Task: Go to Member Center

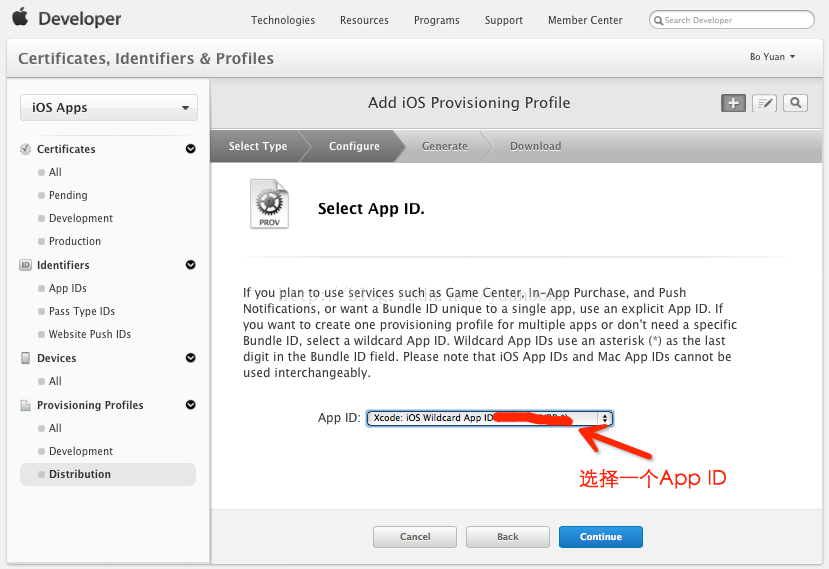Action: [585, 20]
